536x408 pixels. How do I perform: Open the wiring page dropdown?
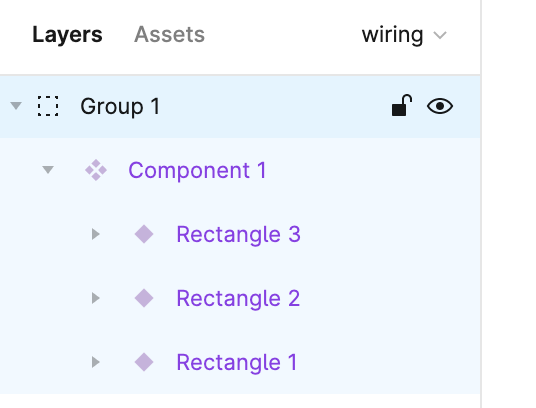click(x=404, y=35)
